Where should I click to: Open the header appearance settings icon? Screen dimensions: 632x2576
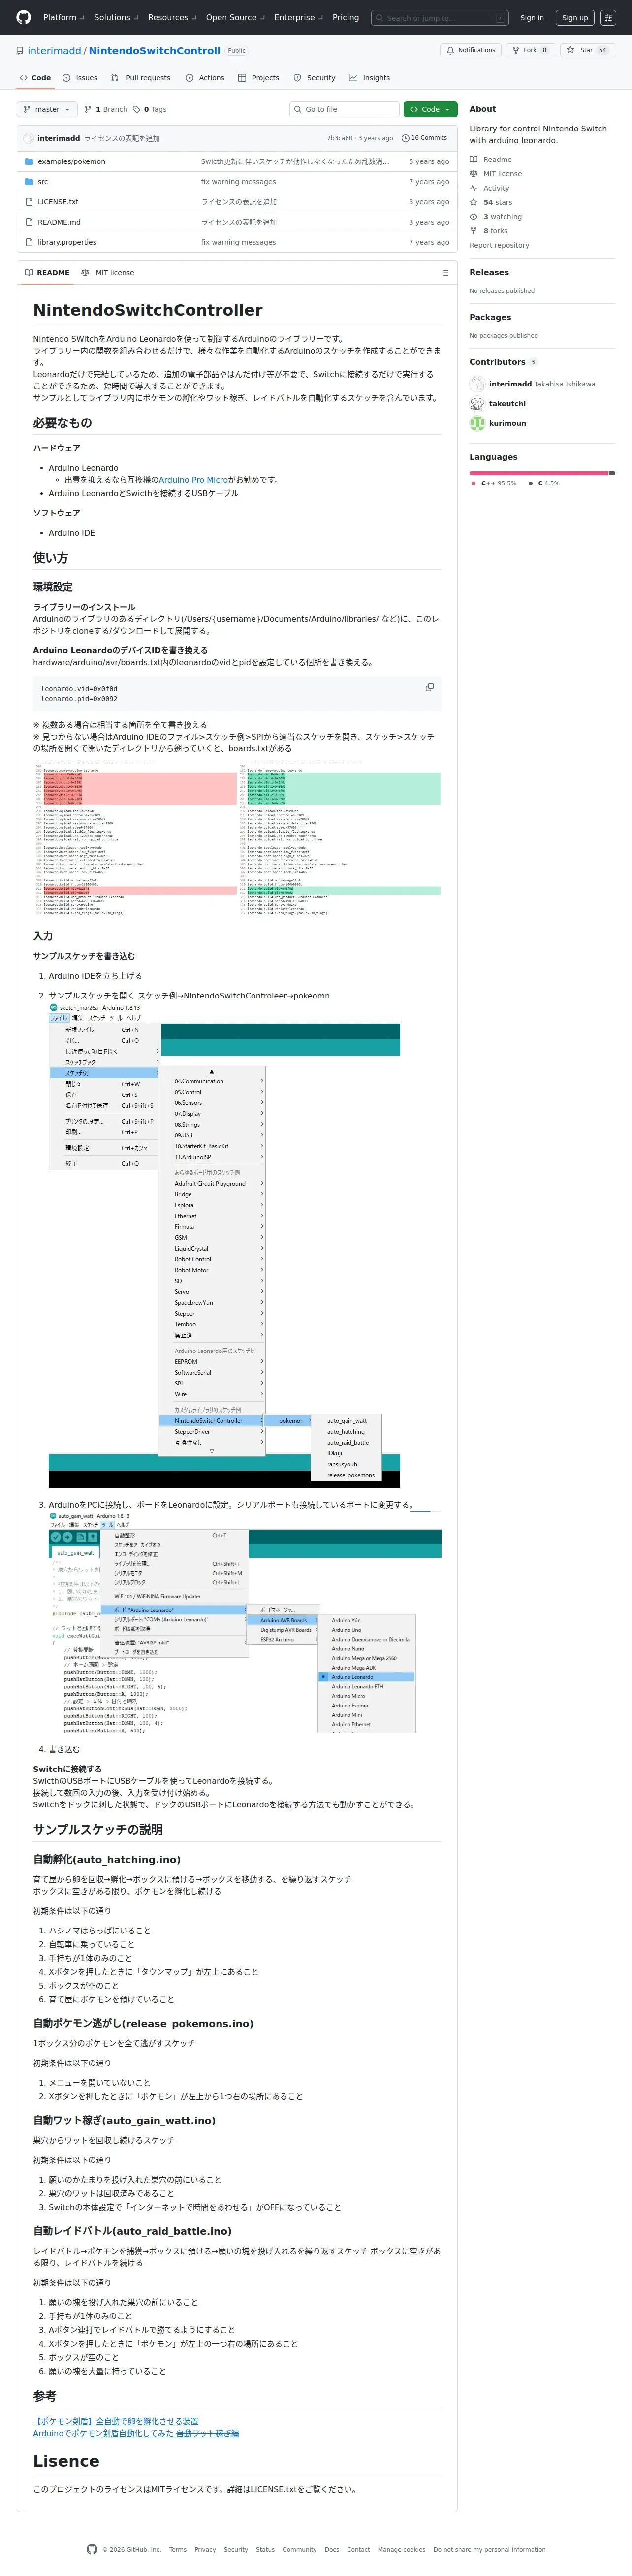coord(608,17)
